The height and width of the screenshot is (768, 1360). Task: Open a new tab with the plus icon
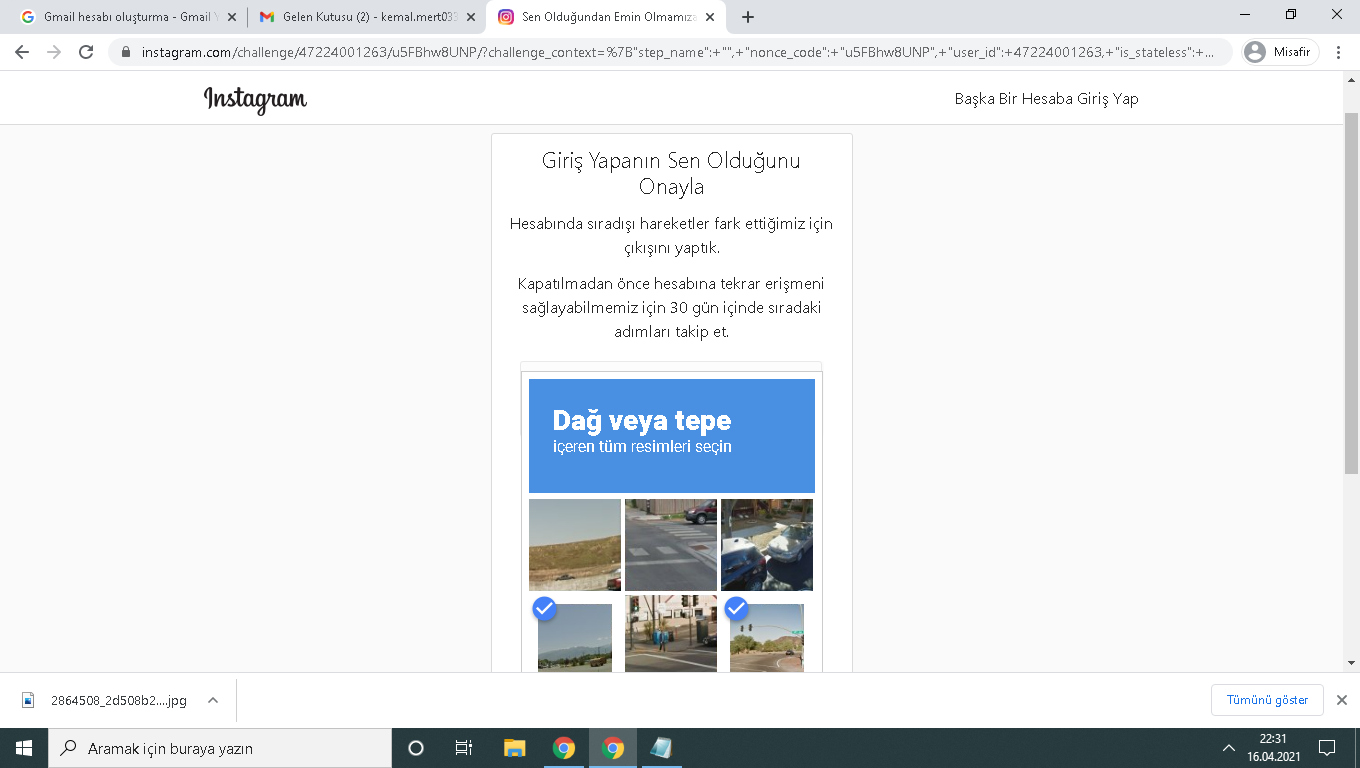(748, 17)
